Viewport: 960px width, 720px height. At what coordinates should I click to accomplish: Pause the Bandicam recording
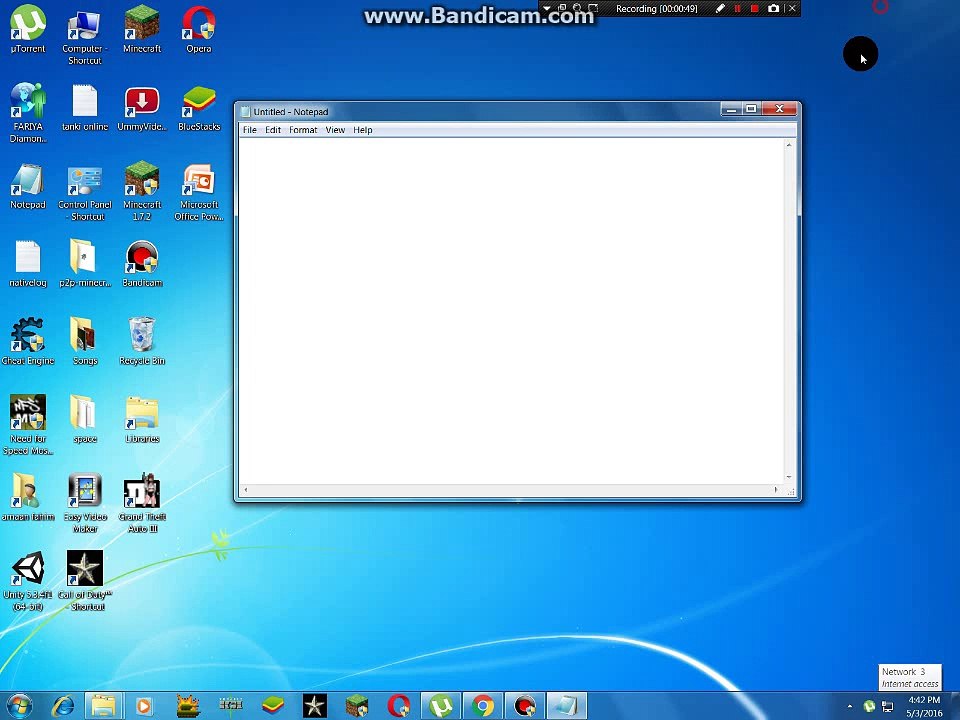738,9
